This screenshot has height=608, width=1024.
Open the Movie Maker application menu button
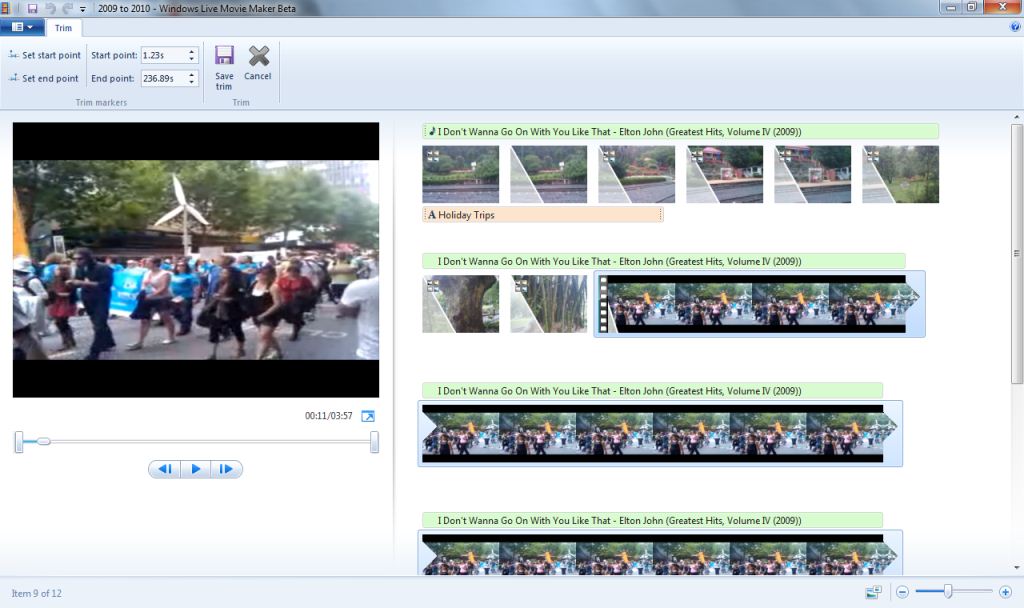coord(22,27)
